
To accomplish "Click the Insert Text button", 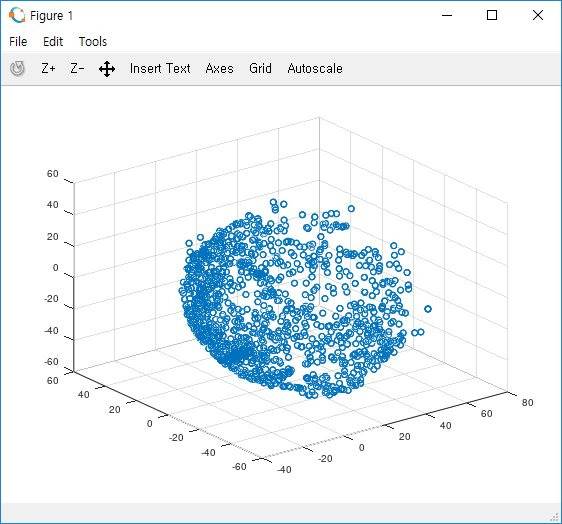I will pyautogui.click(x=160, y=68).
